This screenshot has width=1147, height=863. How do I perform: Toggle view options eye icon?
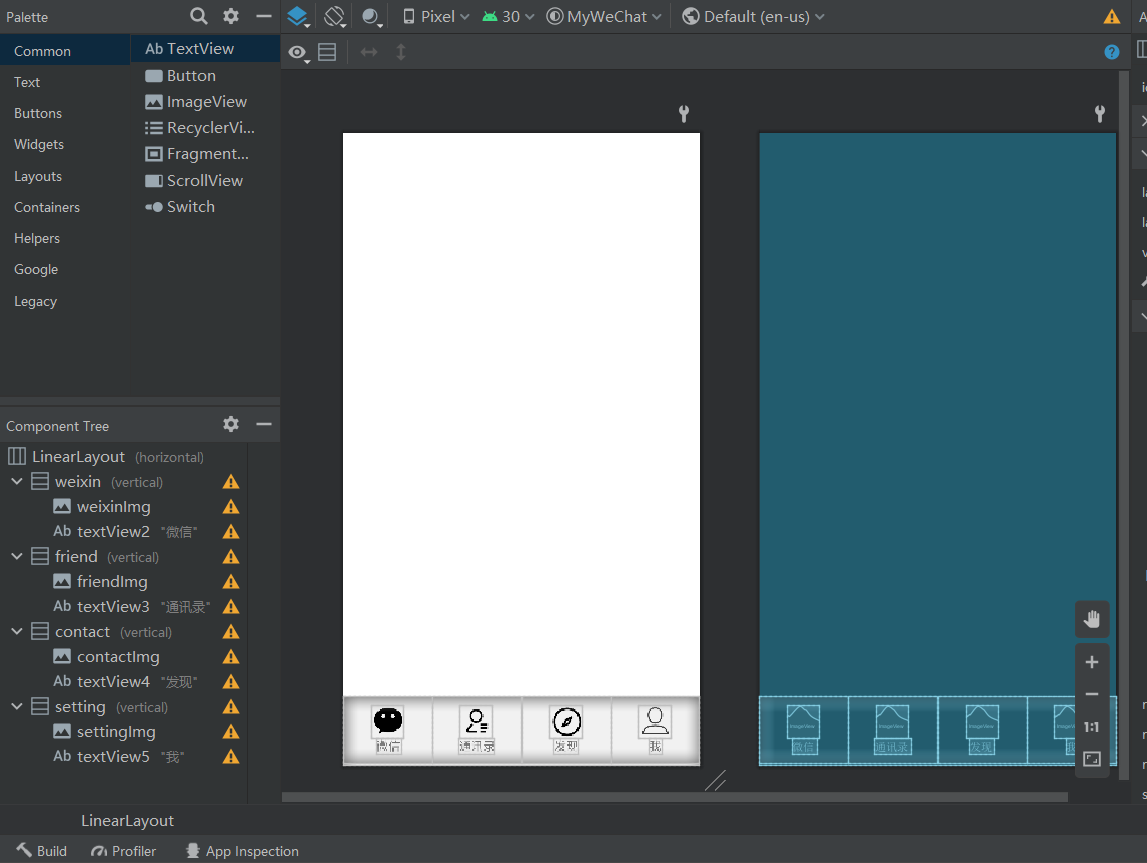pyautogui.click(x=298, y=52)
